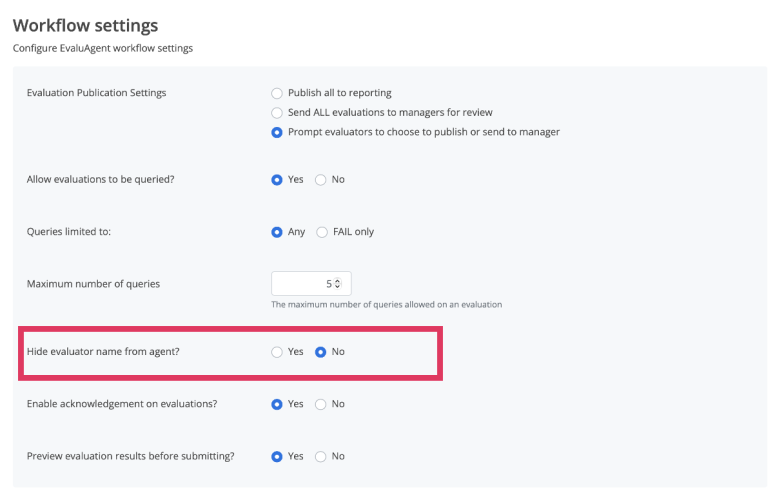Limit queries to 'FAIL only'
The height and width of the screenshot is (500, 784).
coord(322,232)
